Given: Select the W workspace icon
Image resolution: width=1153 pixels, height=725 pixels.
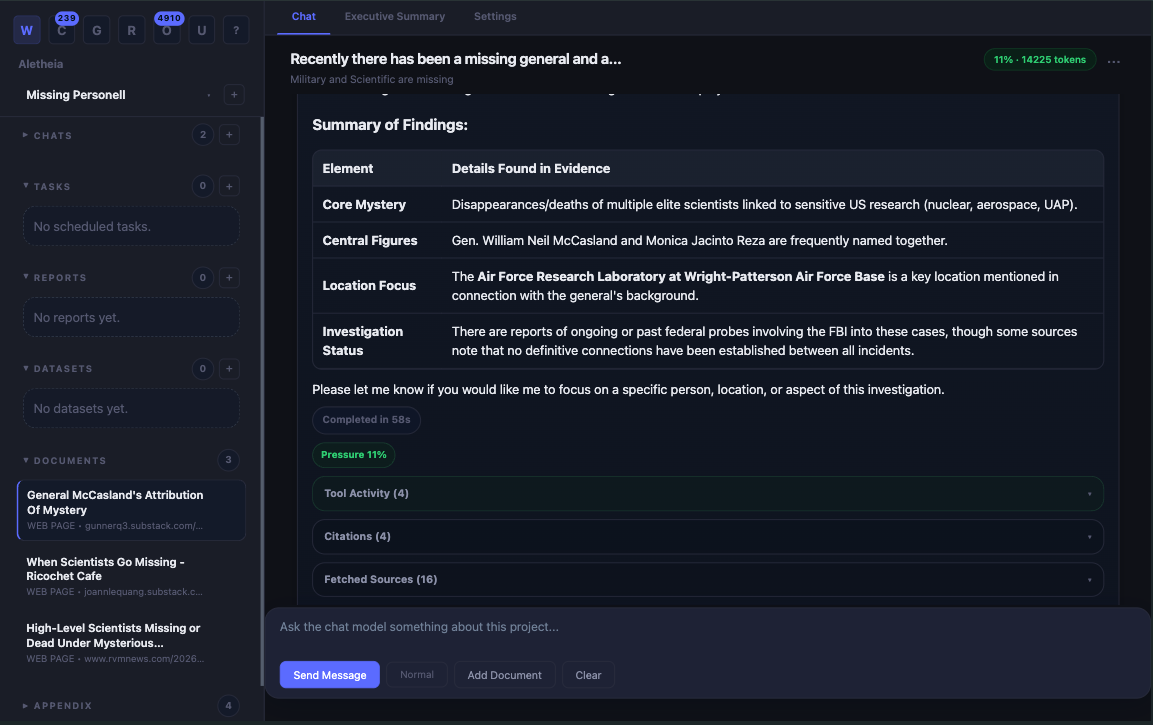Looking at the screenshot, I should pyautogui.click(x=26, y=30).
